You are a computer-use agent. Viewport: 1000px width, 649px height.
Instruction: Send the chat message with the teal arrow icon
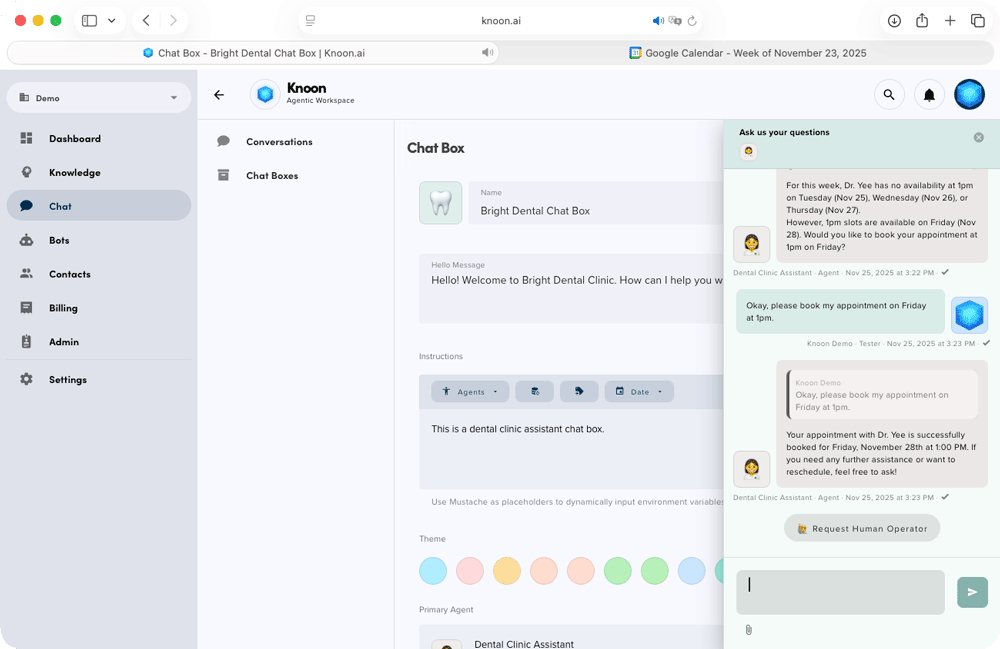[x=972, y=592]
